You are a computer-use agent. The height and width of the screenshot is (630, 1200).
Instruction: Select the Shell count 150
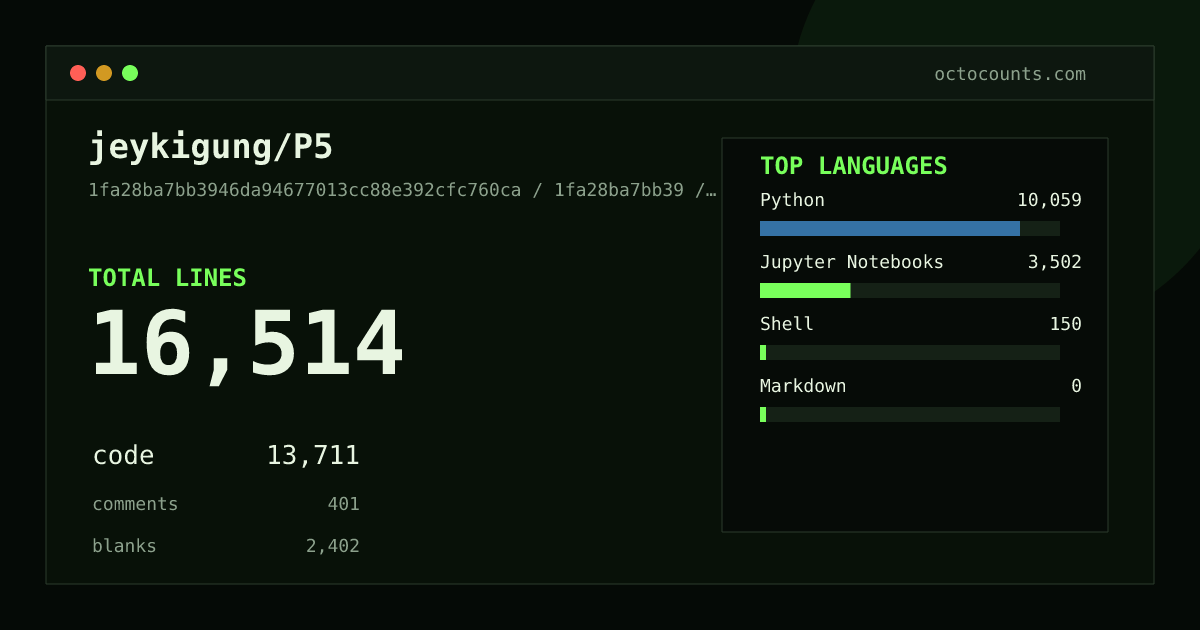tap(1066, 324)
